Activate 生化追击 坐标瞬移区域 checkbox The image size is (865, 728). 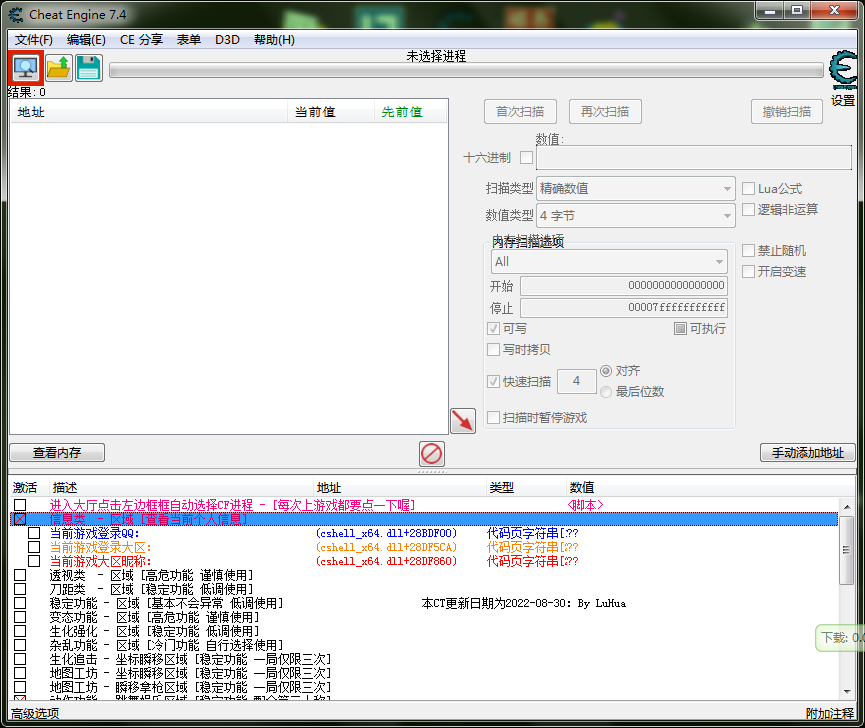(x=20, y=659)
